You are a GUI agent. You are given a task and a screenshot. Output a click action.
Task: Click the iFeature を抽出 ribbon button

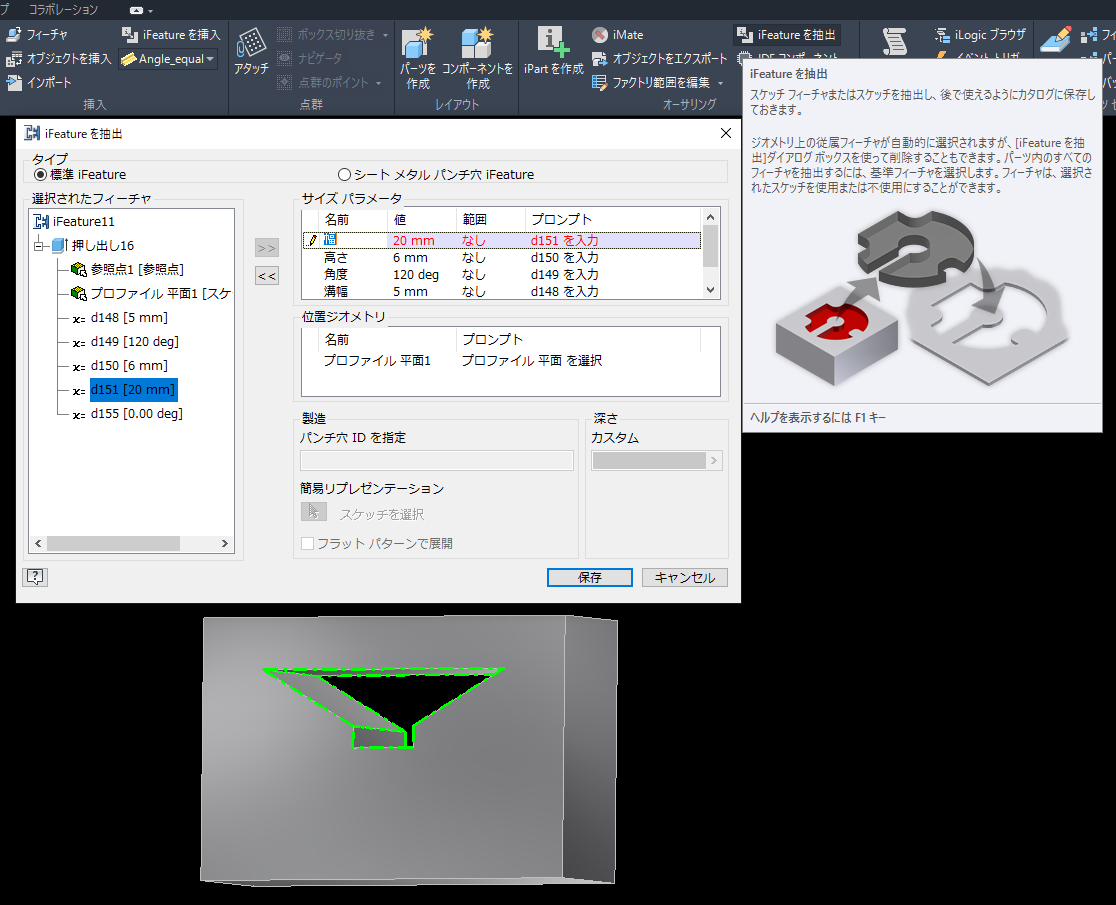click(786, 35)
